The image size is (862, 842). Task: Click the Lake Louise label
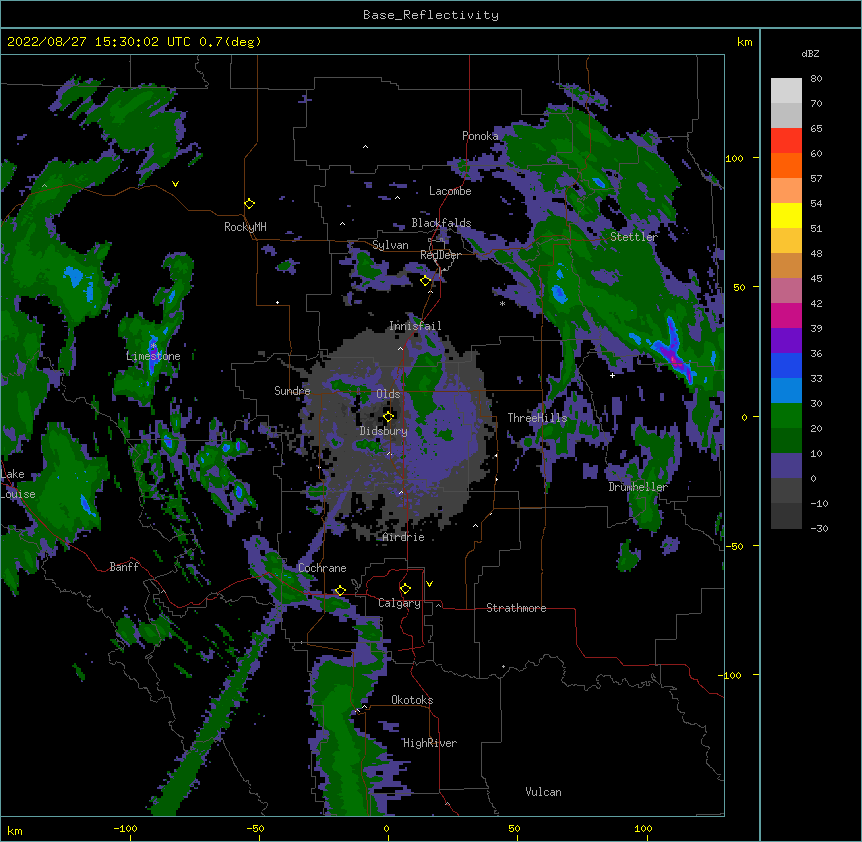(18, 484)
